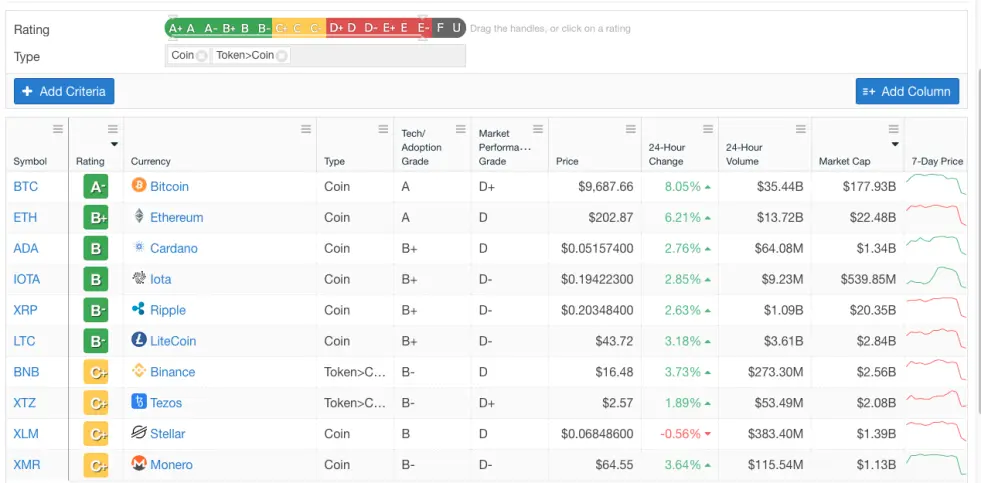This screenshot has width=981, height=483.
Task: Open the Ethereum currency link
Action: pos(176,218)
